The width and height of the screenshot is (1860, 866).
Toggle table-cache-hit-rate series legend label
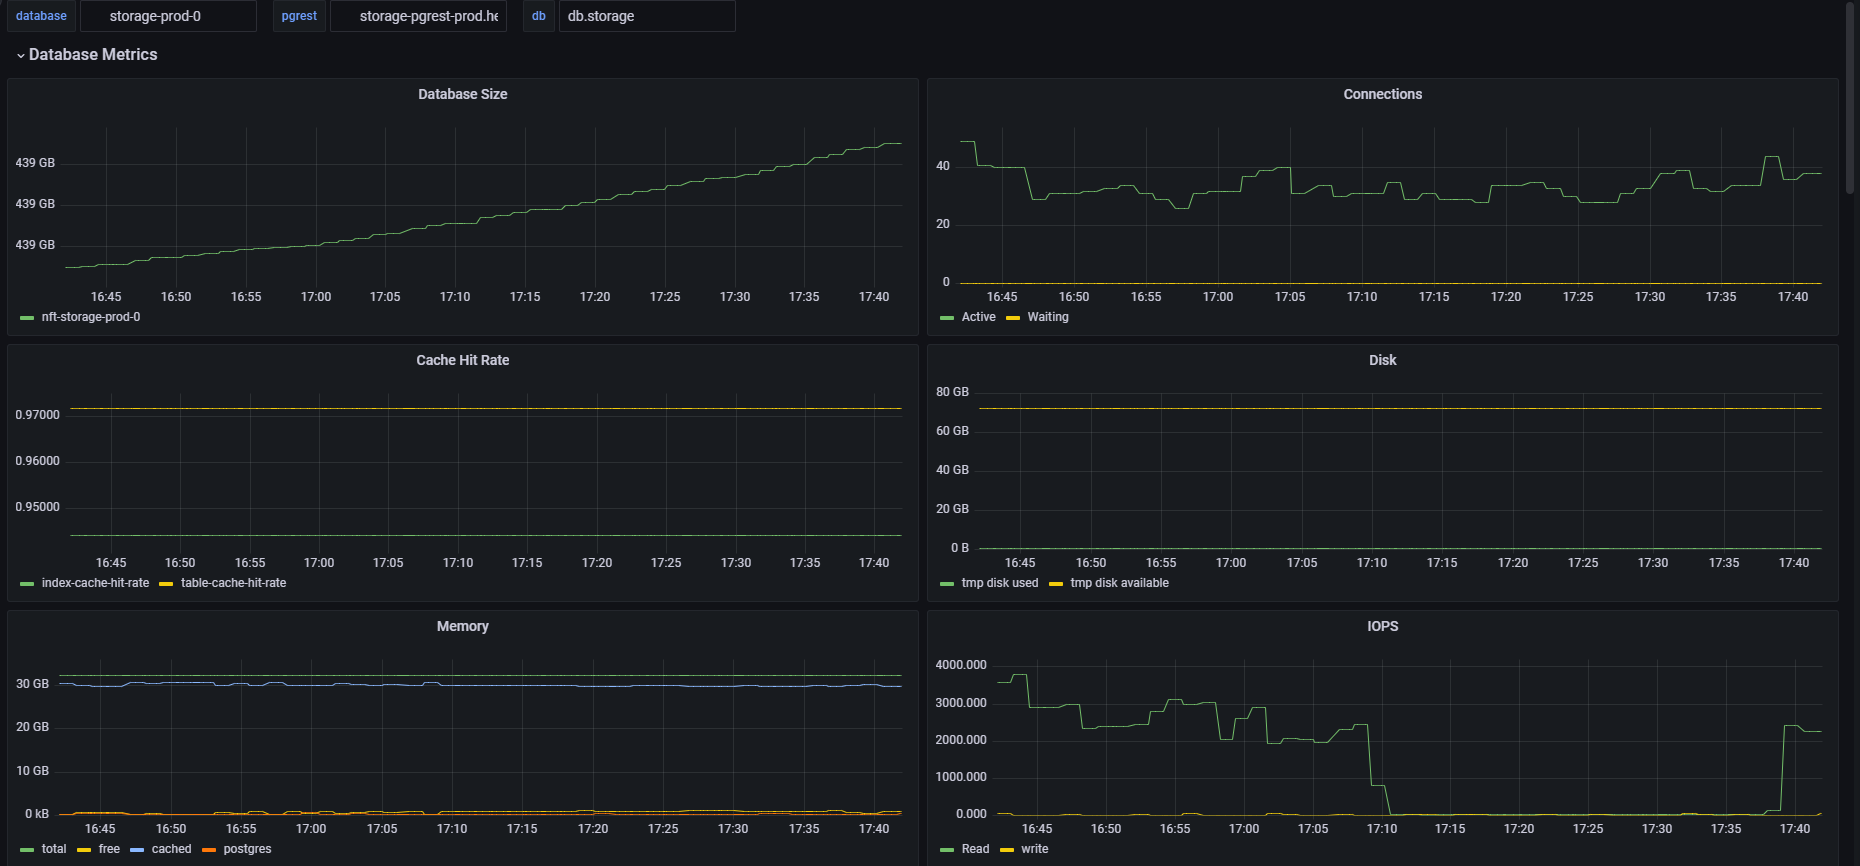(x=233, y=583)
